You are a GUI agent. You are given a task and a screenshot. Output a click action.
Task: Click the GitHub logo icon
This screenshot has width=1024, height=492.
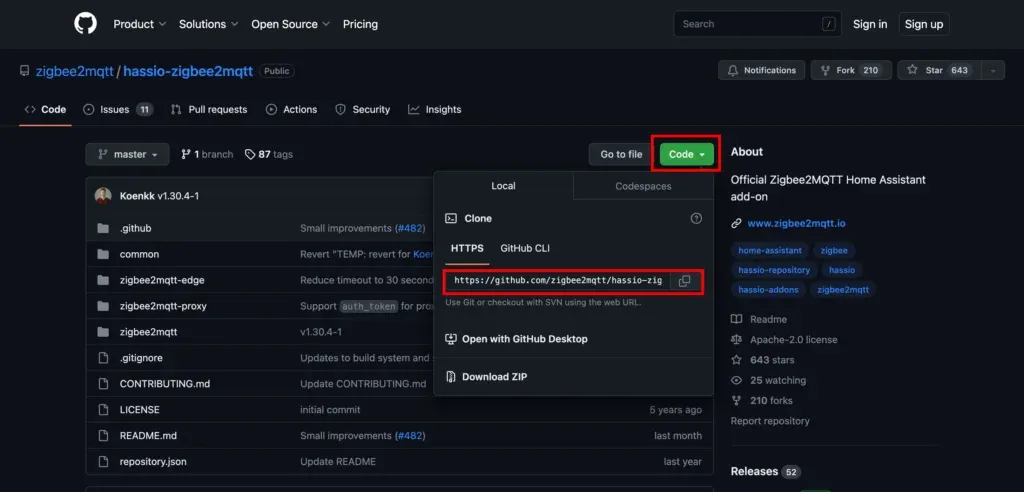[86, 24]
